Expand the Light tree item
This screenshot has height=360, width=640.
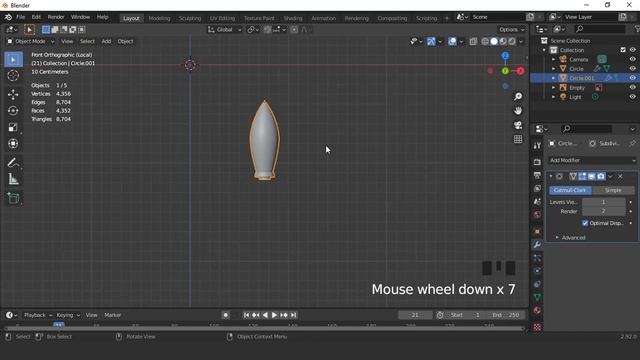pyautogui.click(x=553, y=97)
